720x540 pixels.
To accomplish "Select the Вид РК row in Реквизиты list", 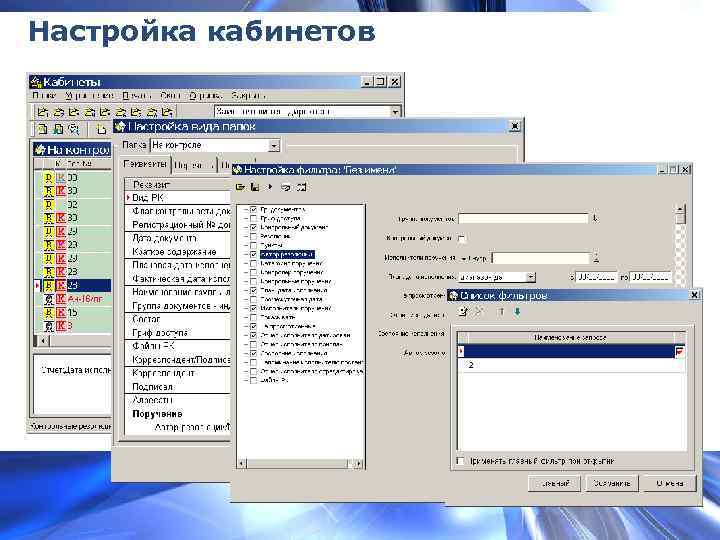I will (x=178, y=198).
